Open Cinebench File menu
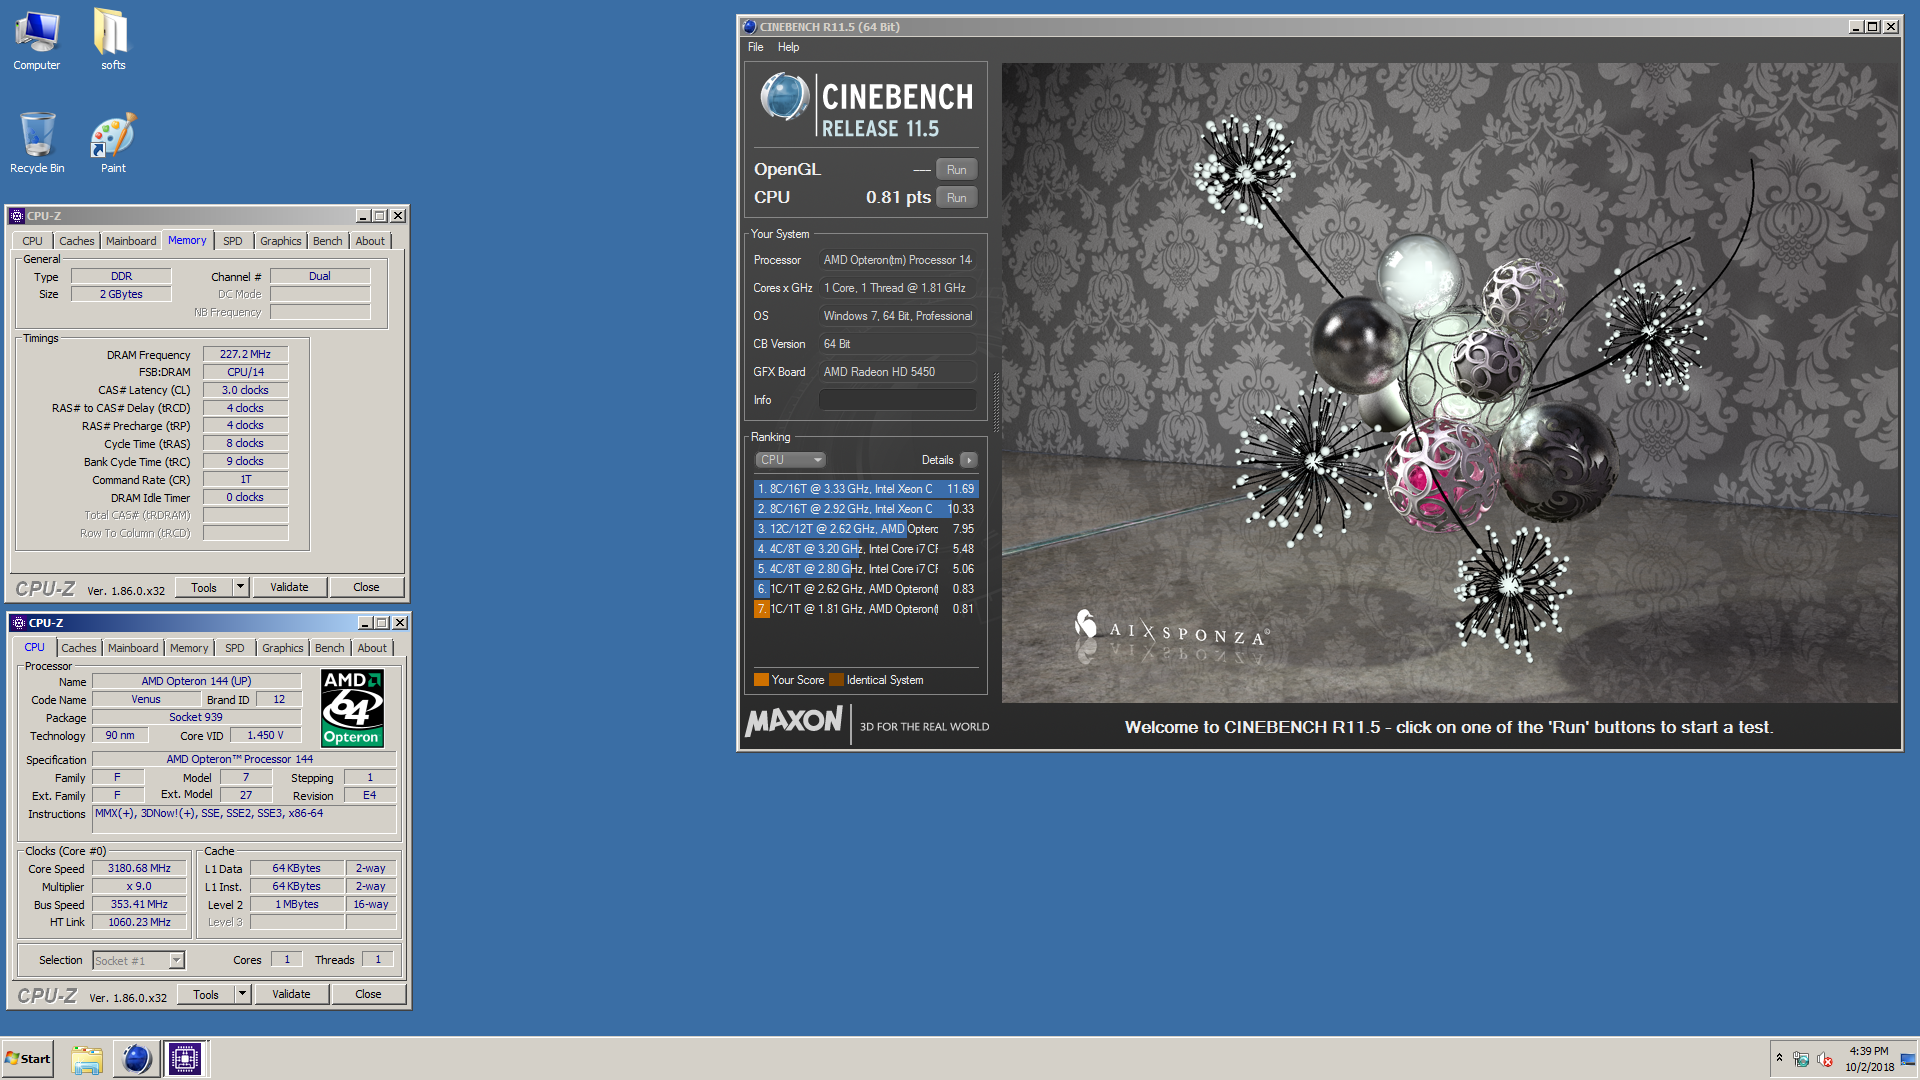The height and width of the screenshot is (1080, 1920). click(x=755, y=47)
